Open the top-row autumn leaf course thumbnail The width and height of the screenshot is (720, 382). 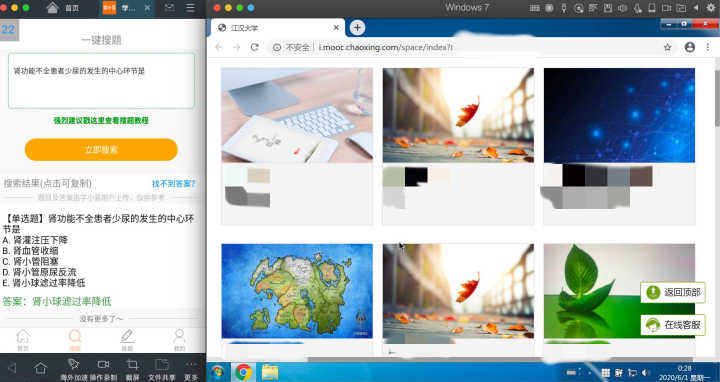458,115
